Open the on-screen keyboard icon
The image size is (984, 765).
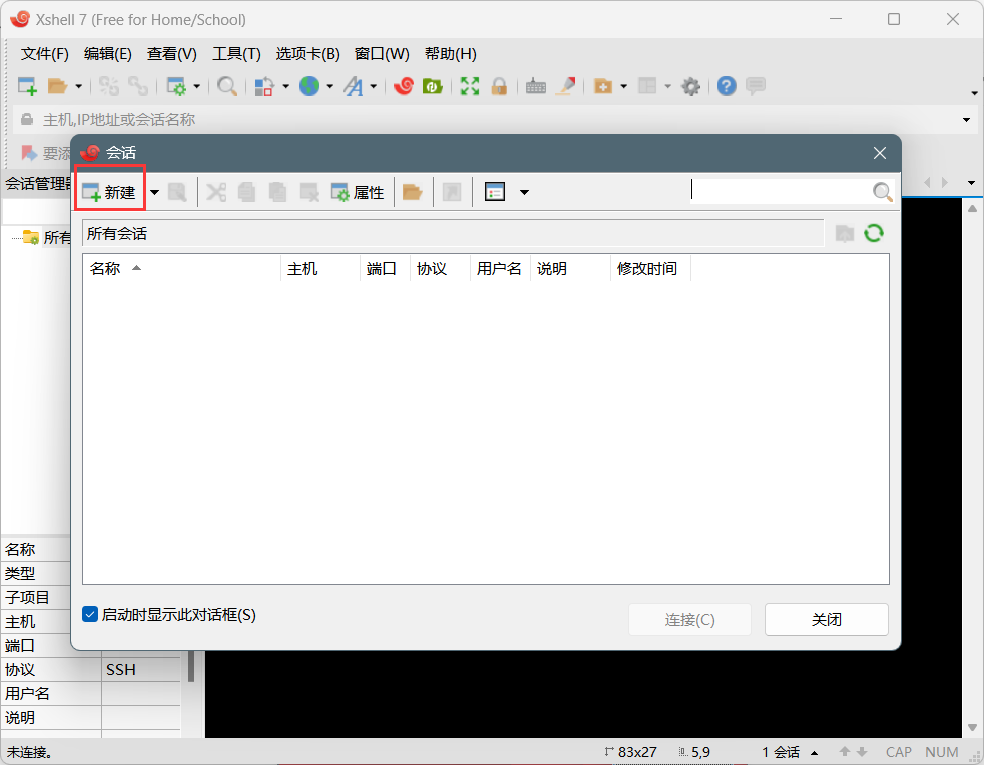coord(535,86)
